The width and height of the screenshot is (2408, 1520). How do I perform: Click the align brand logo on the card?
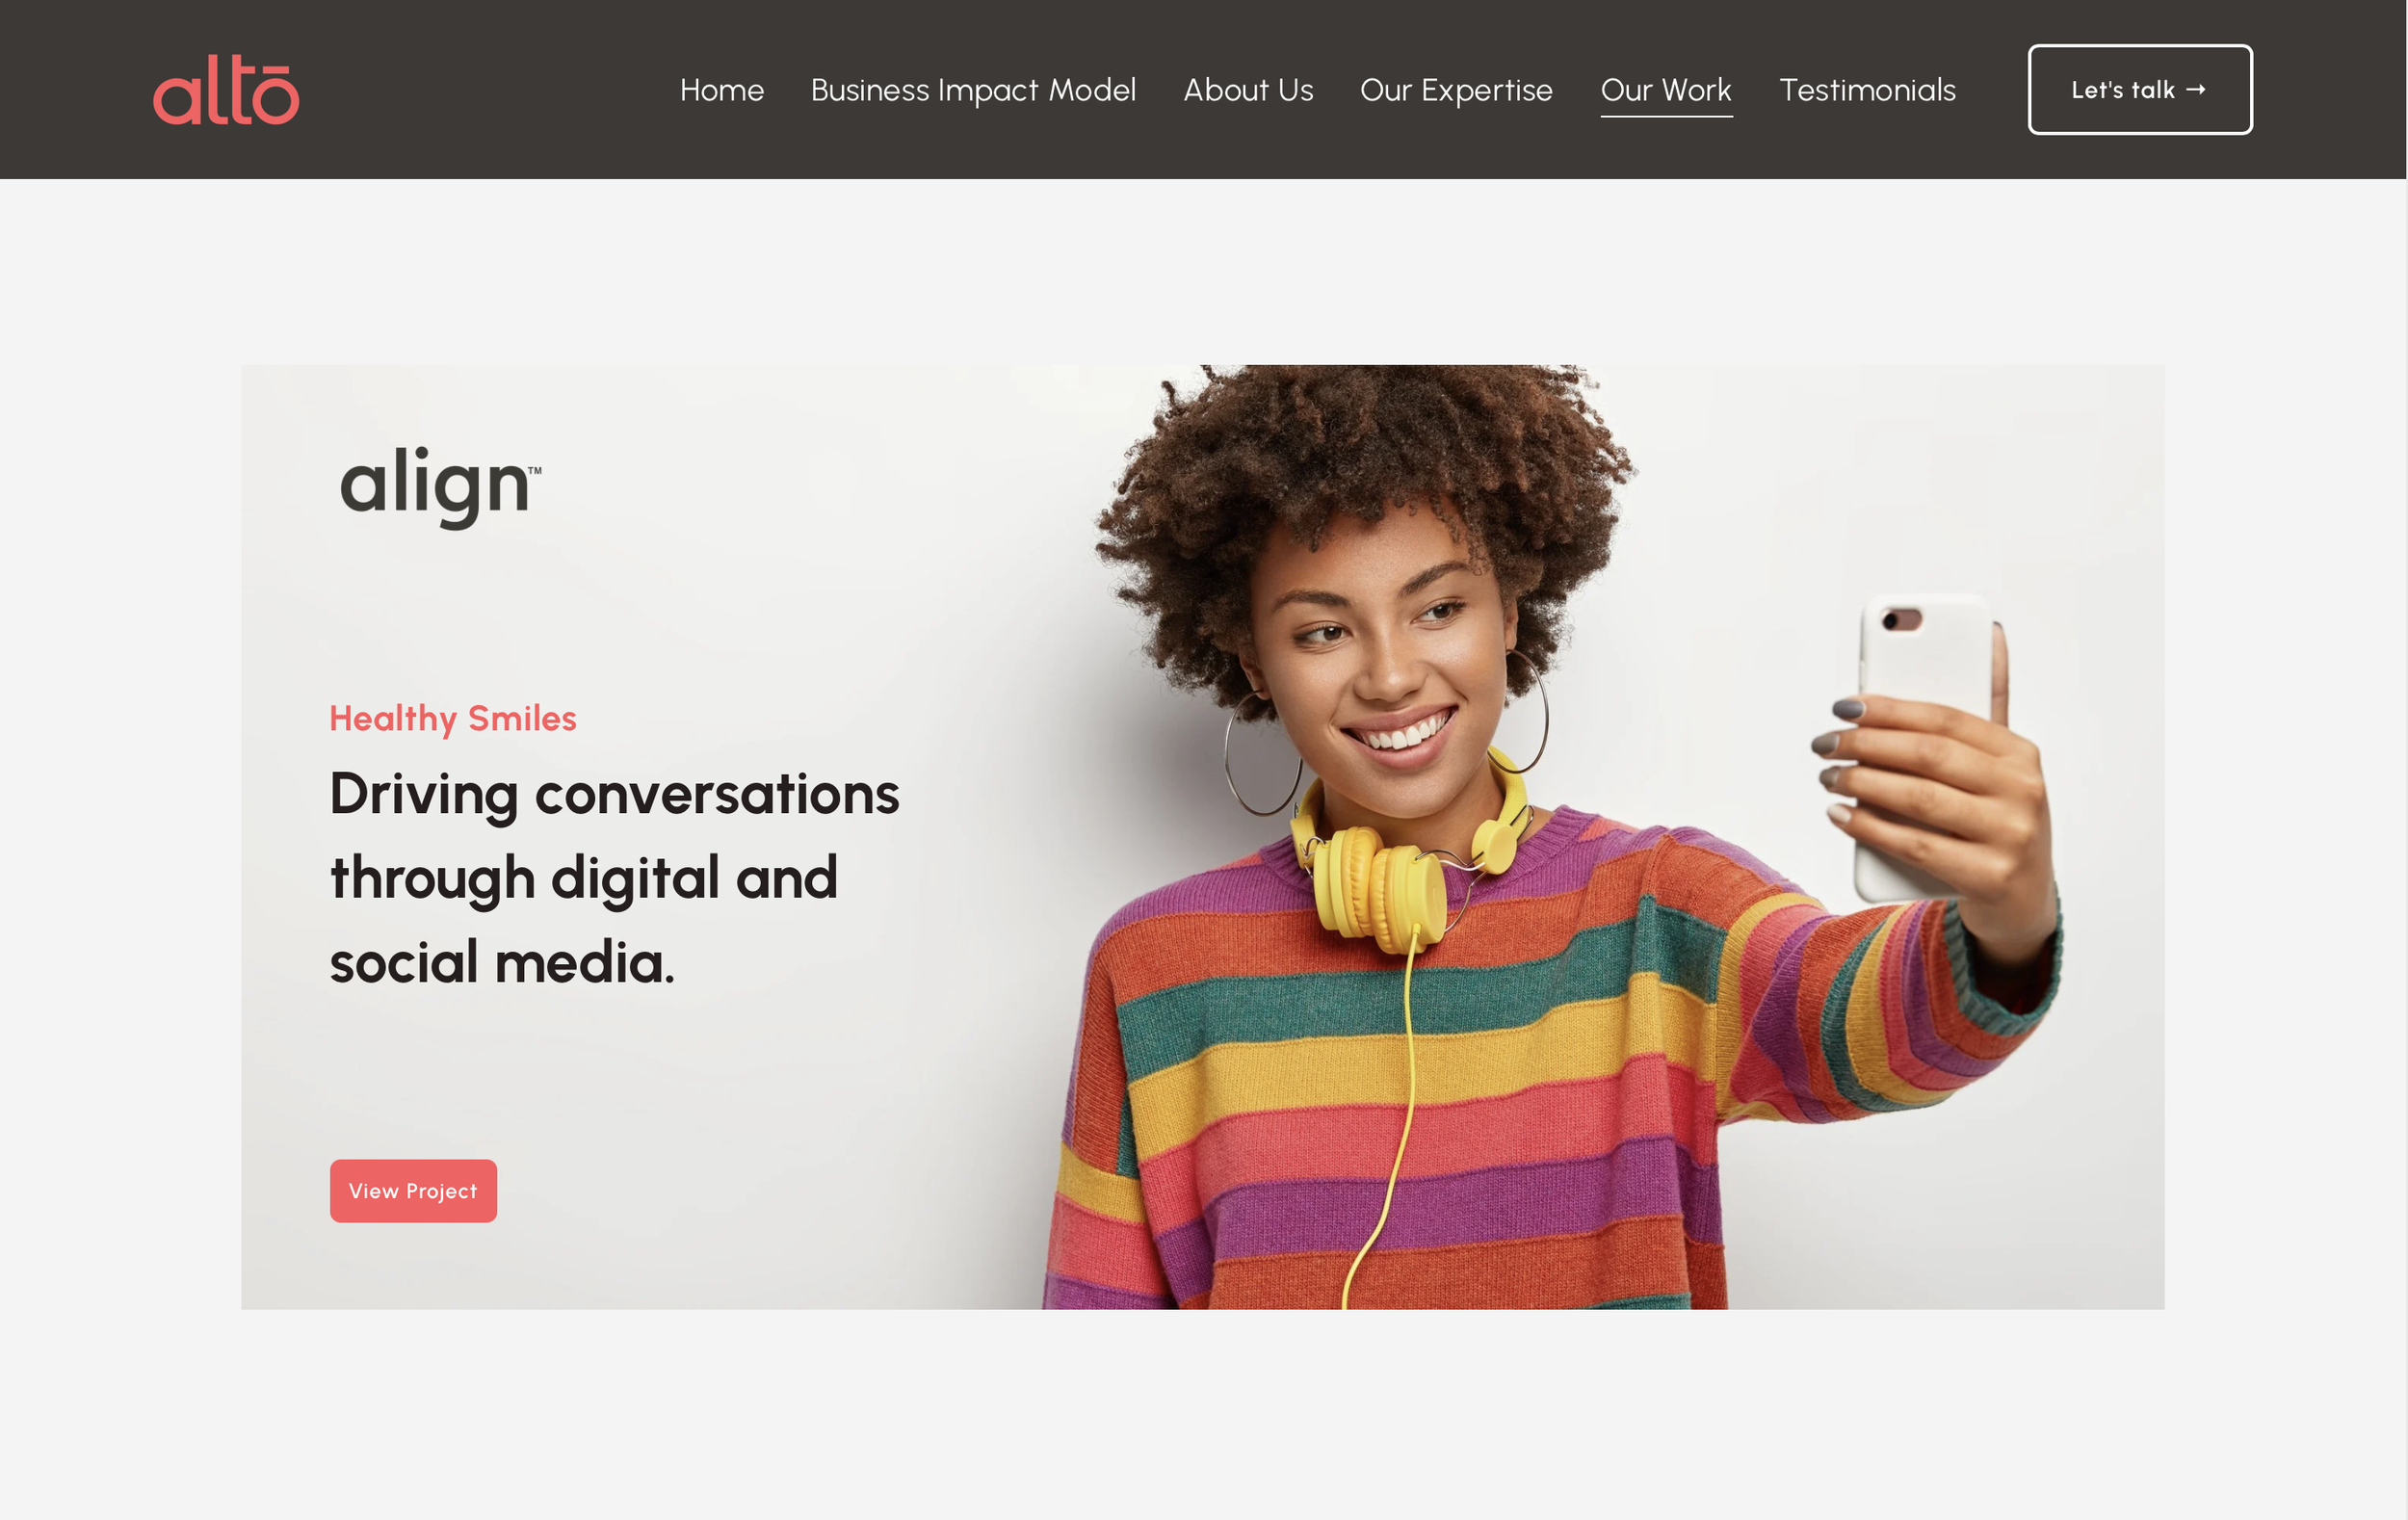(440, 487)
